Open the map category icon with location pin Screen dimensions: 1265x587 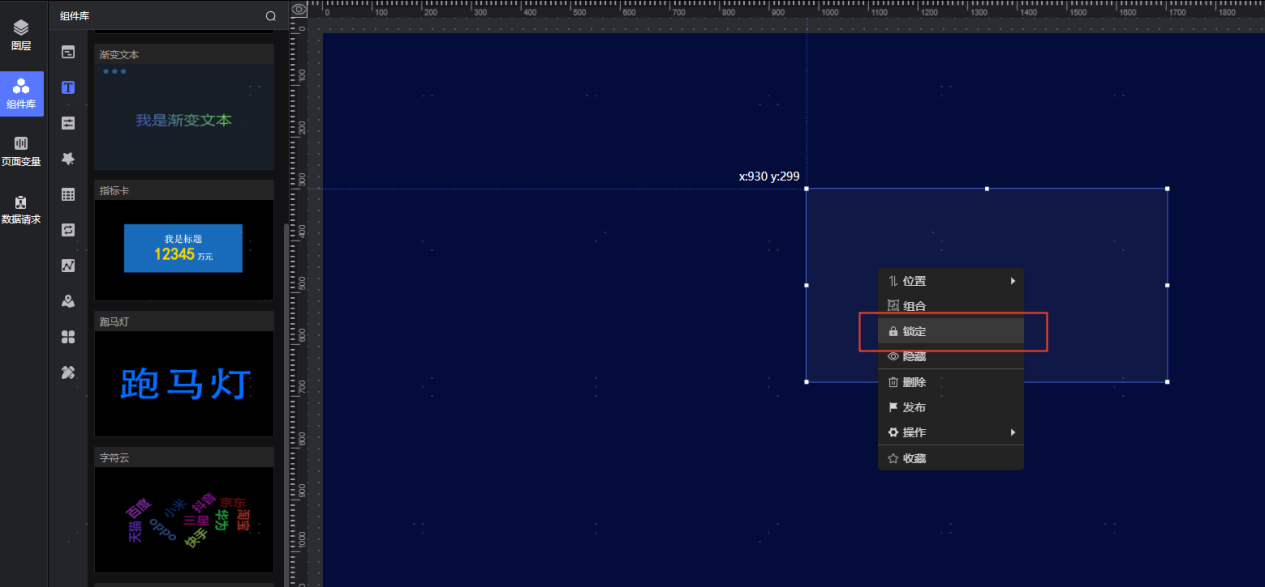pos(68,301)
